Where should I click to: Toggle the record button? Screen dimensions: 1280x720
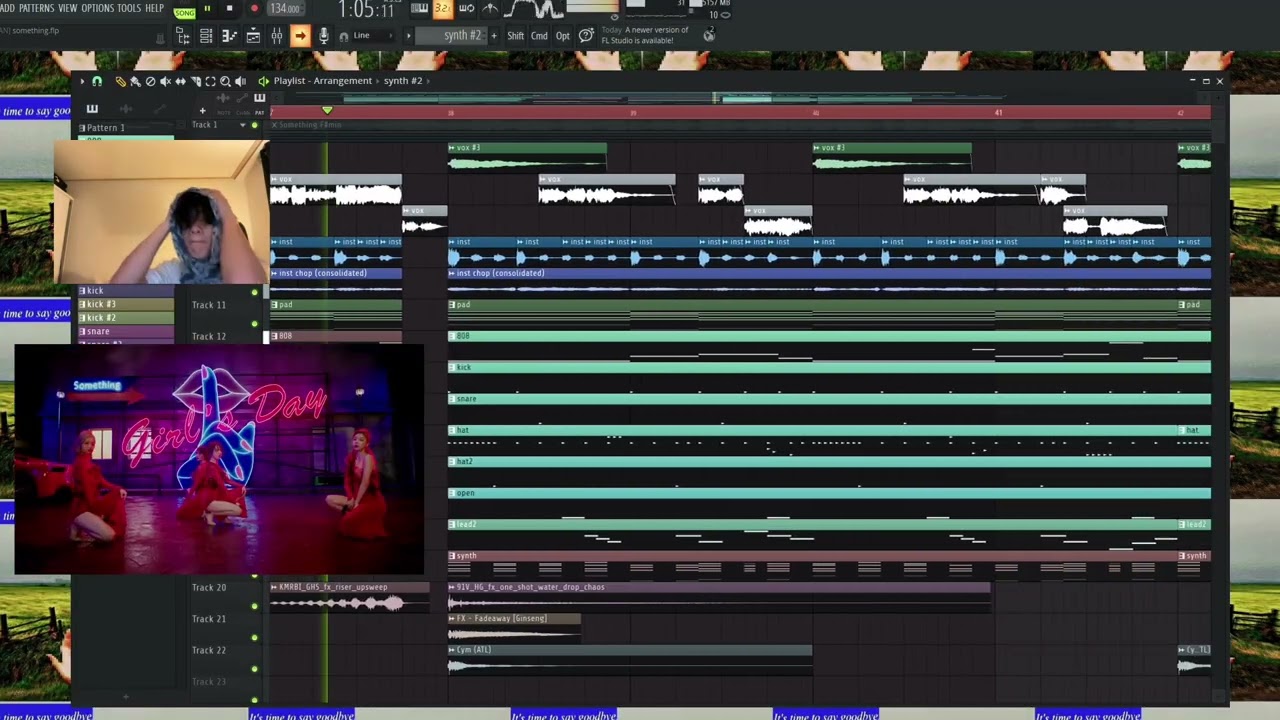[253, 9]
